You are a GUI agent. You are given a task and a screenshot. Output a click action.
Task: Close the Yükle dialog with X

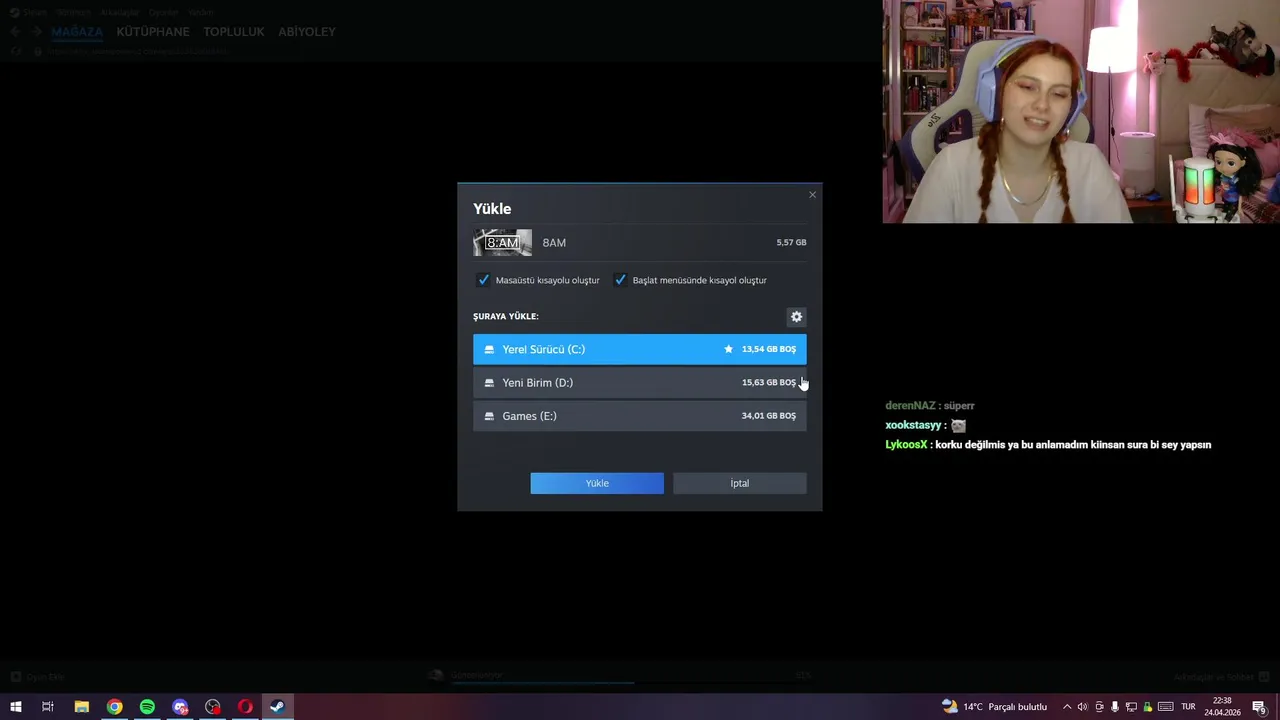pos(812,195)
